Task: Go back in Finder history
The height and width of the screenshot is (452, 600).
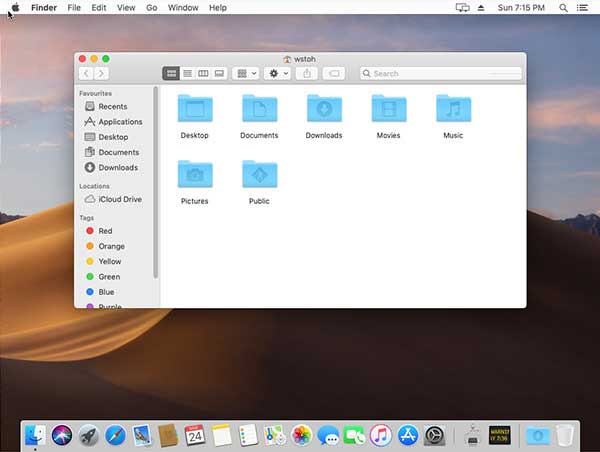Action: point(86,73)
